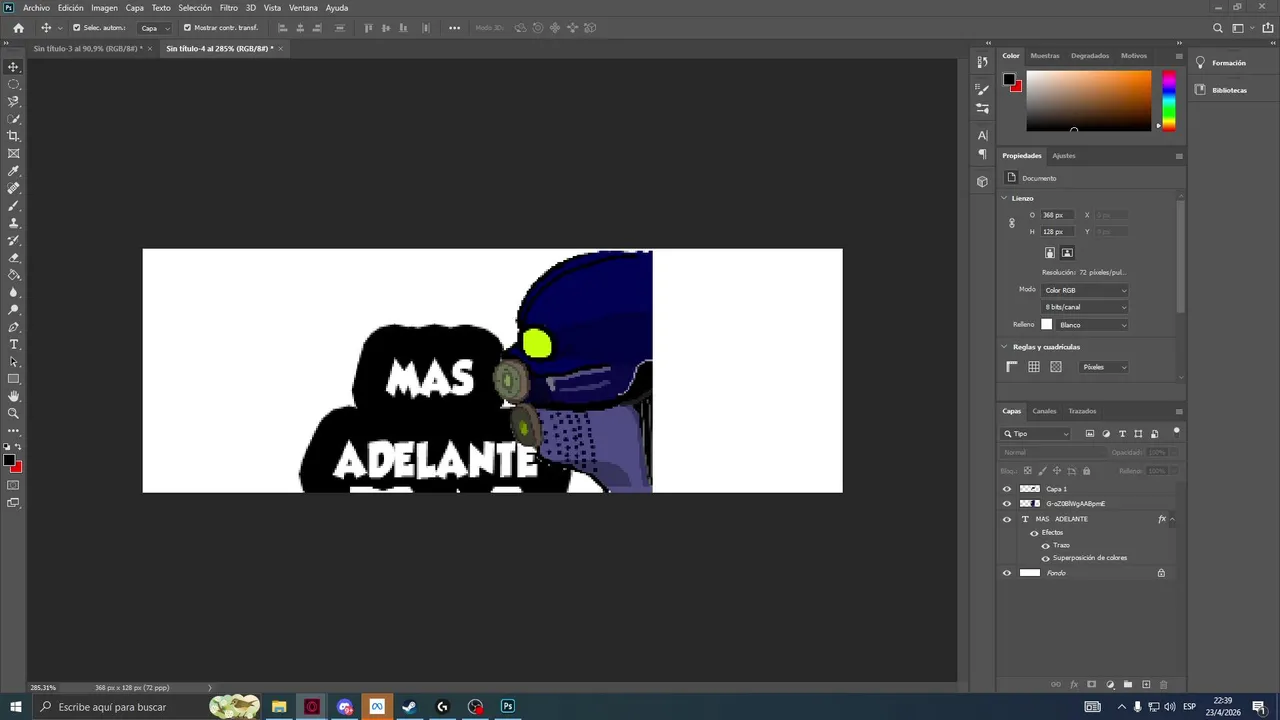The width and height of the screenshot is (1280, 720).
Task: Open the Filtro menu
Action: pos(229,8)
